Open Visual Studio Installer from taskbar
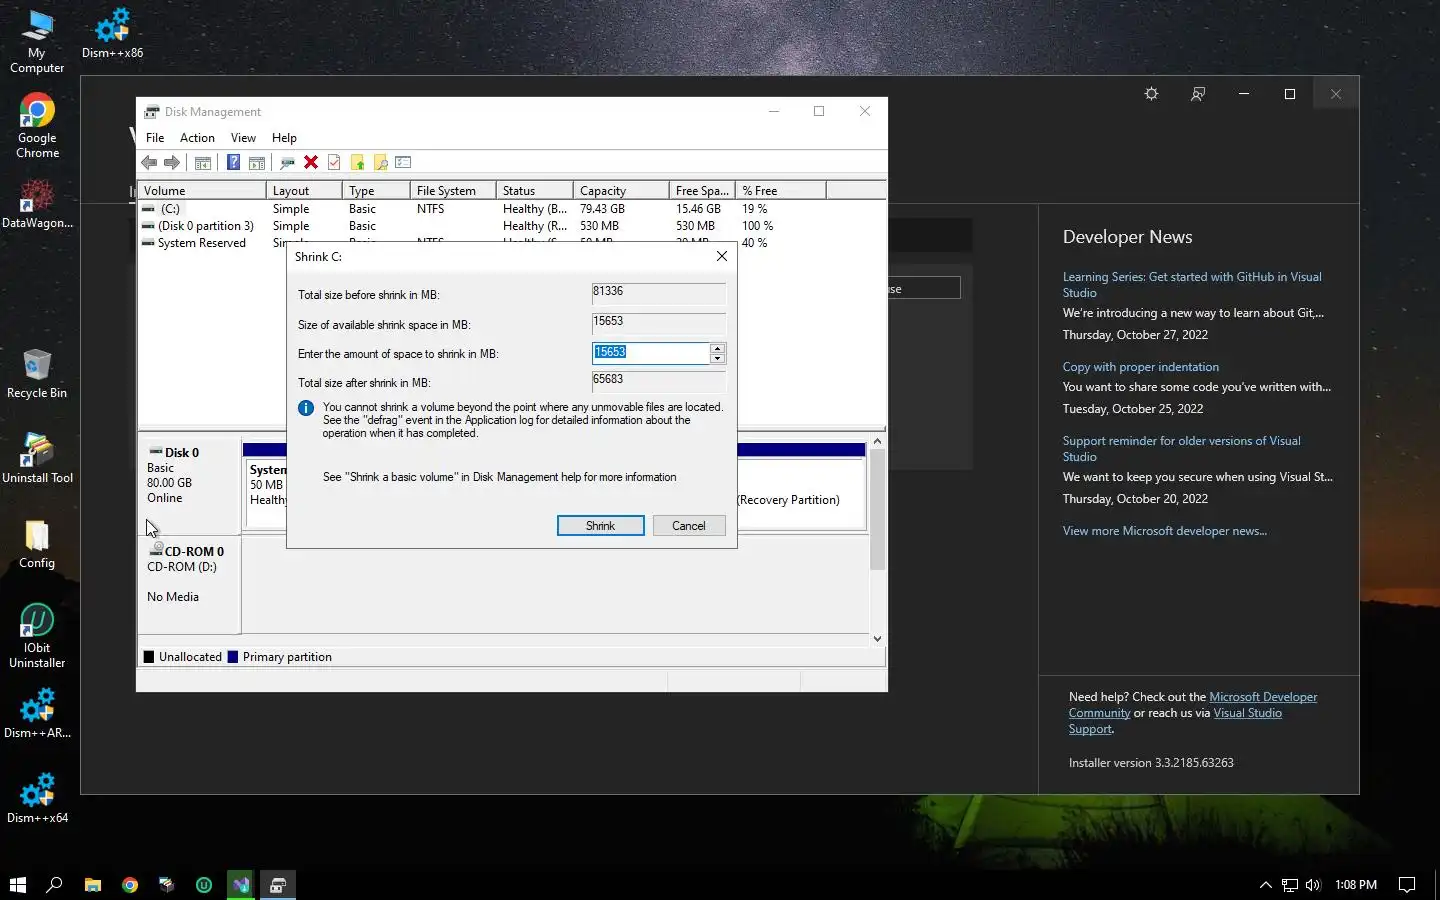This screenshot has width=1440, height=900. (x=241, y=884)
